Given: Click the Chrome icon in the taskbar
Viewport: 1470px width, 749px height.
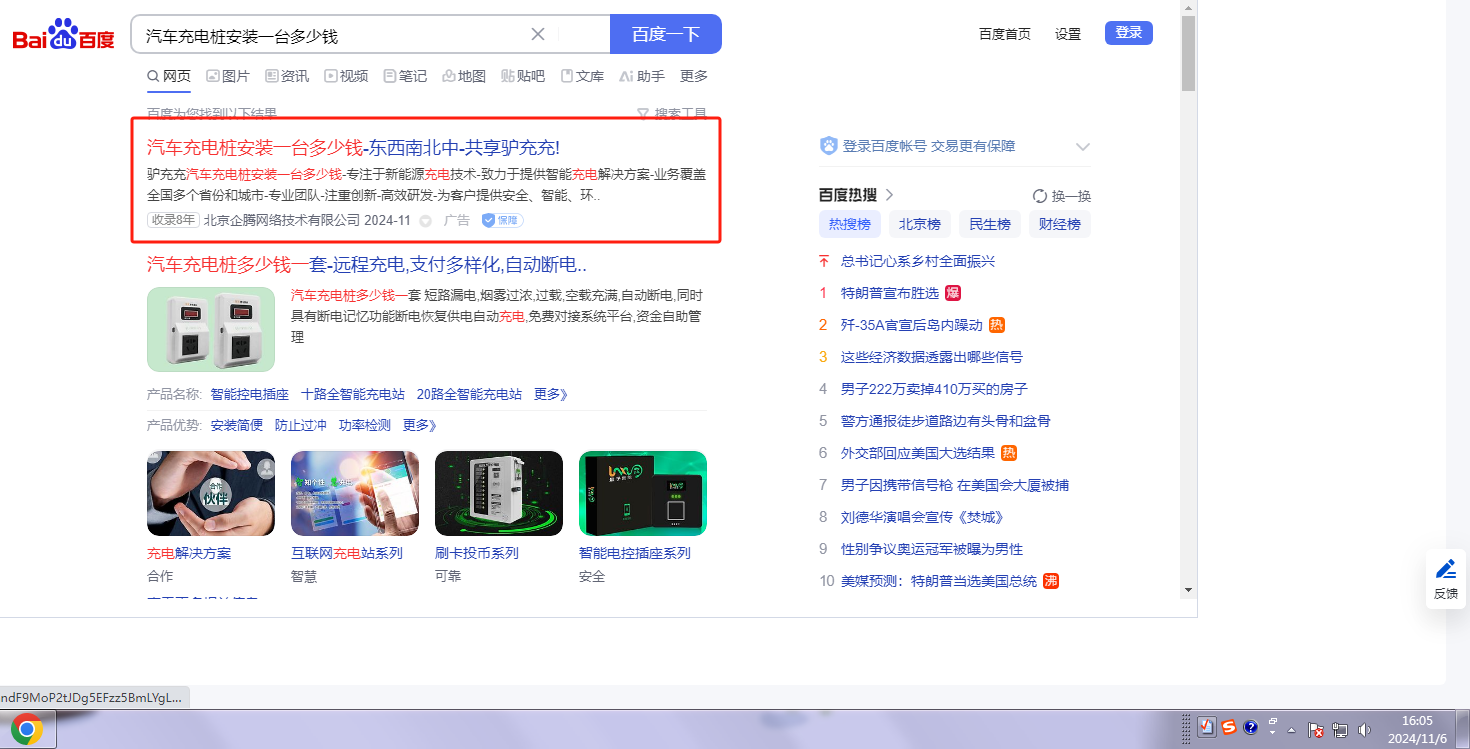Looking at the screenshot, I should (28, 730).
